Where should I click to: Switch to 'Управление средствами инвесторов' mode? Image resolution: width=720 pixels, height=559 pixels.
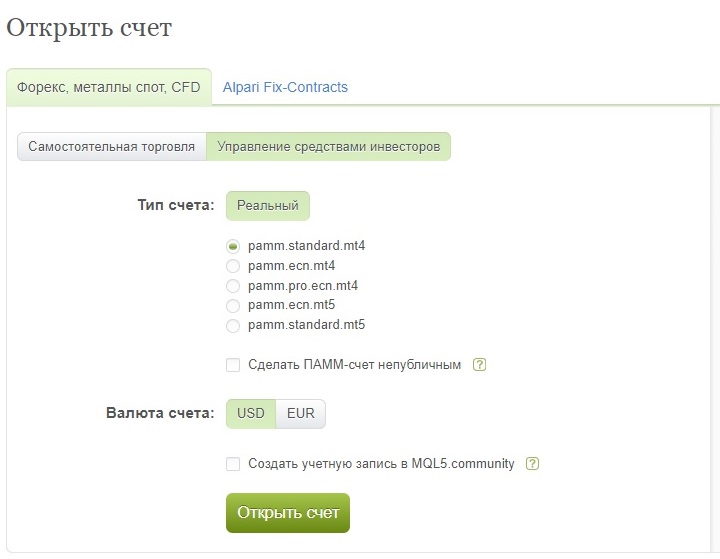(x=328, y=147)
